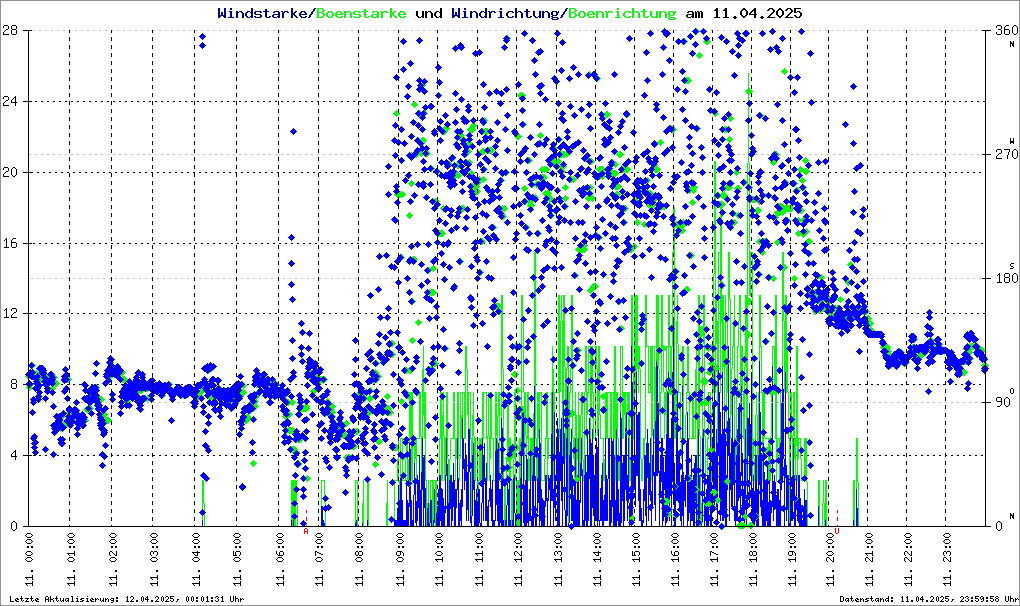Click the time label '11. 12:00'

[x=518, y=560]
